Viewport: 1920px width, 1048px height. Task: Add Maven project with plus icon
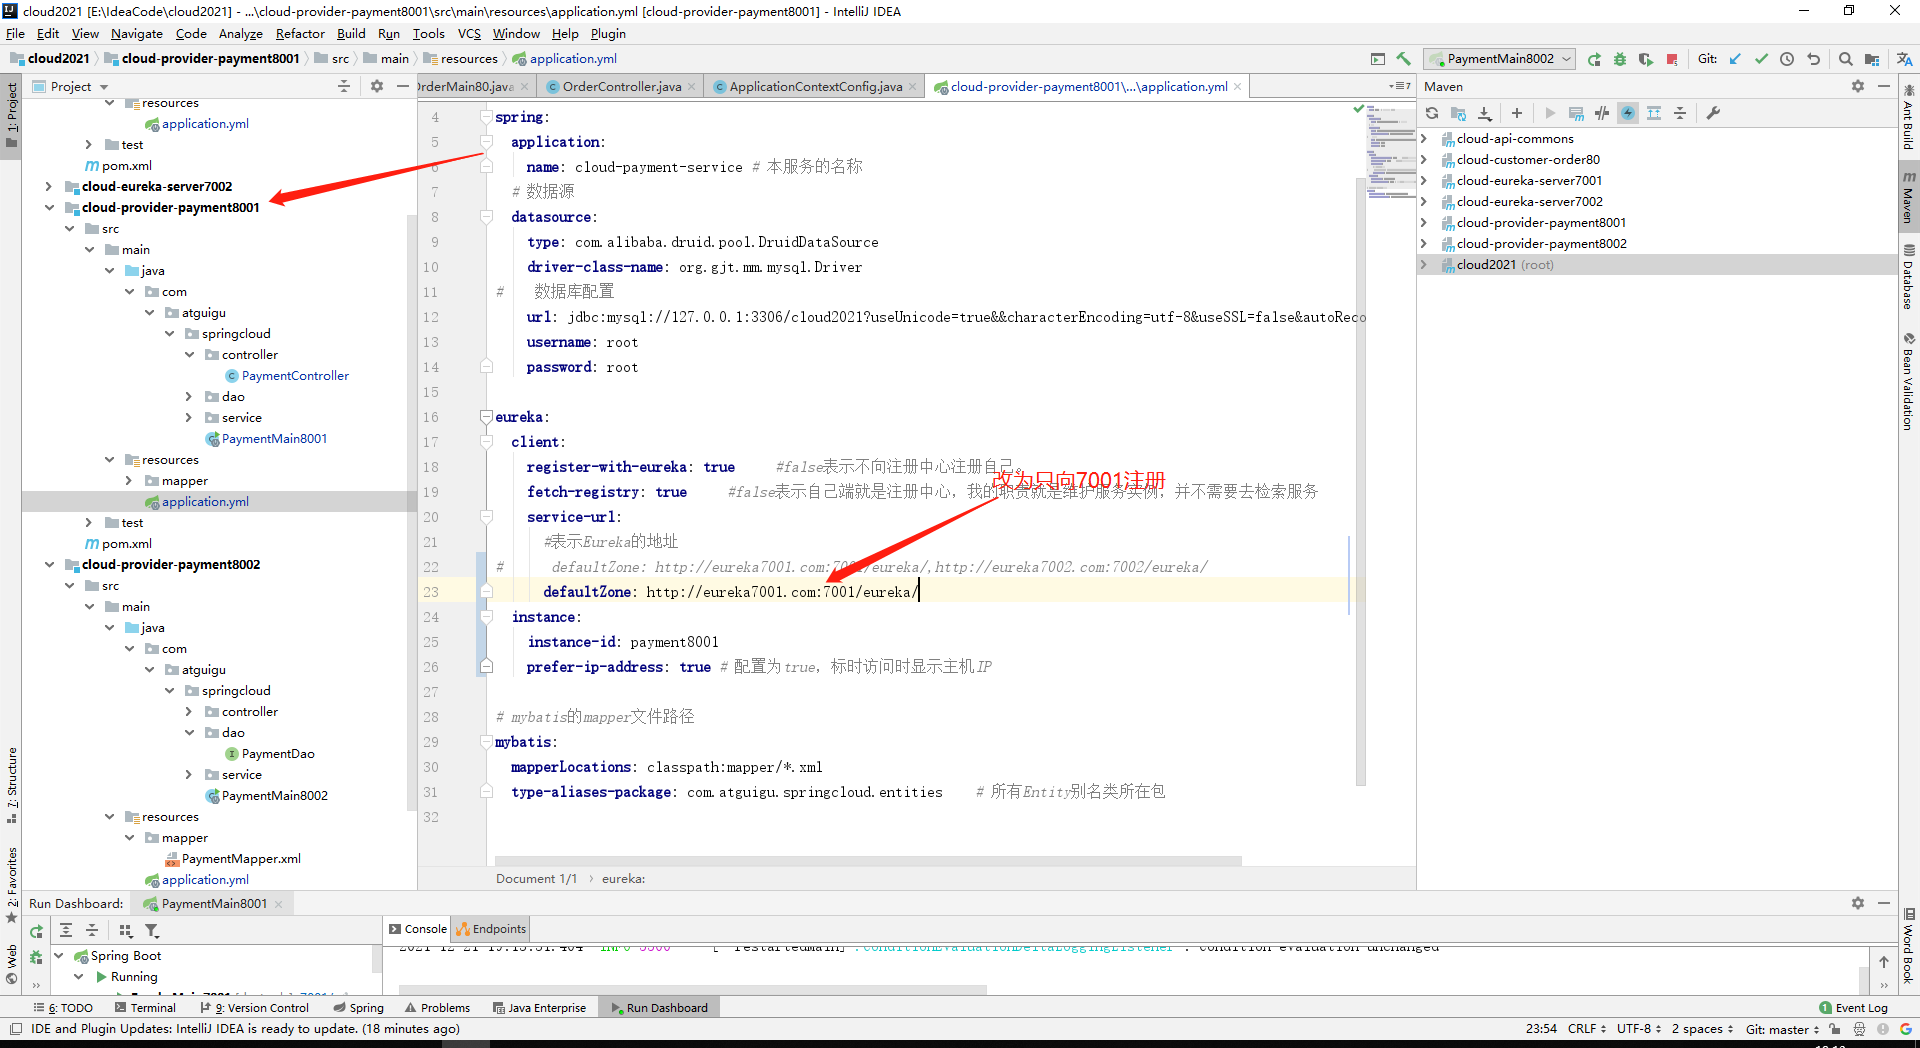(1517, 113)
